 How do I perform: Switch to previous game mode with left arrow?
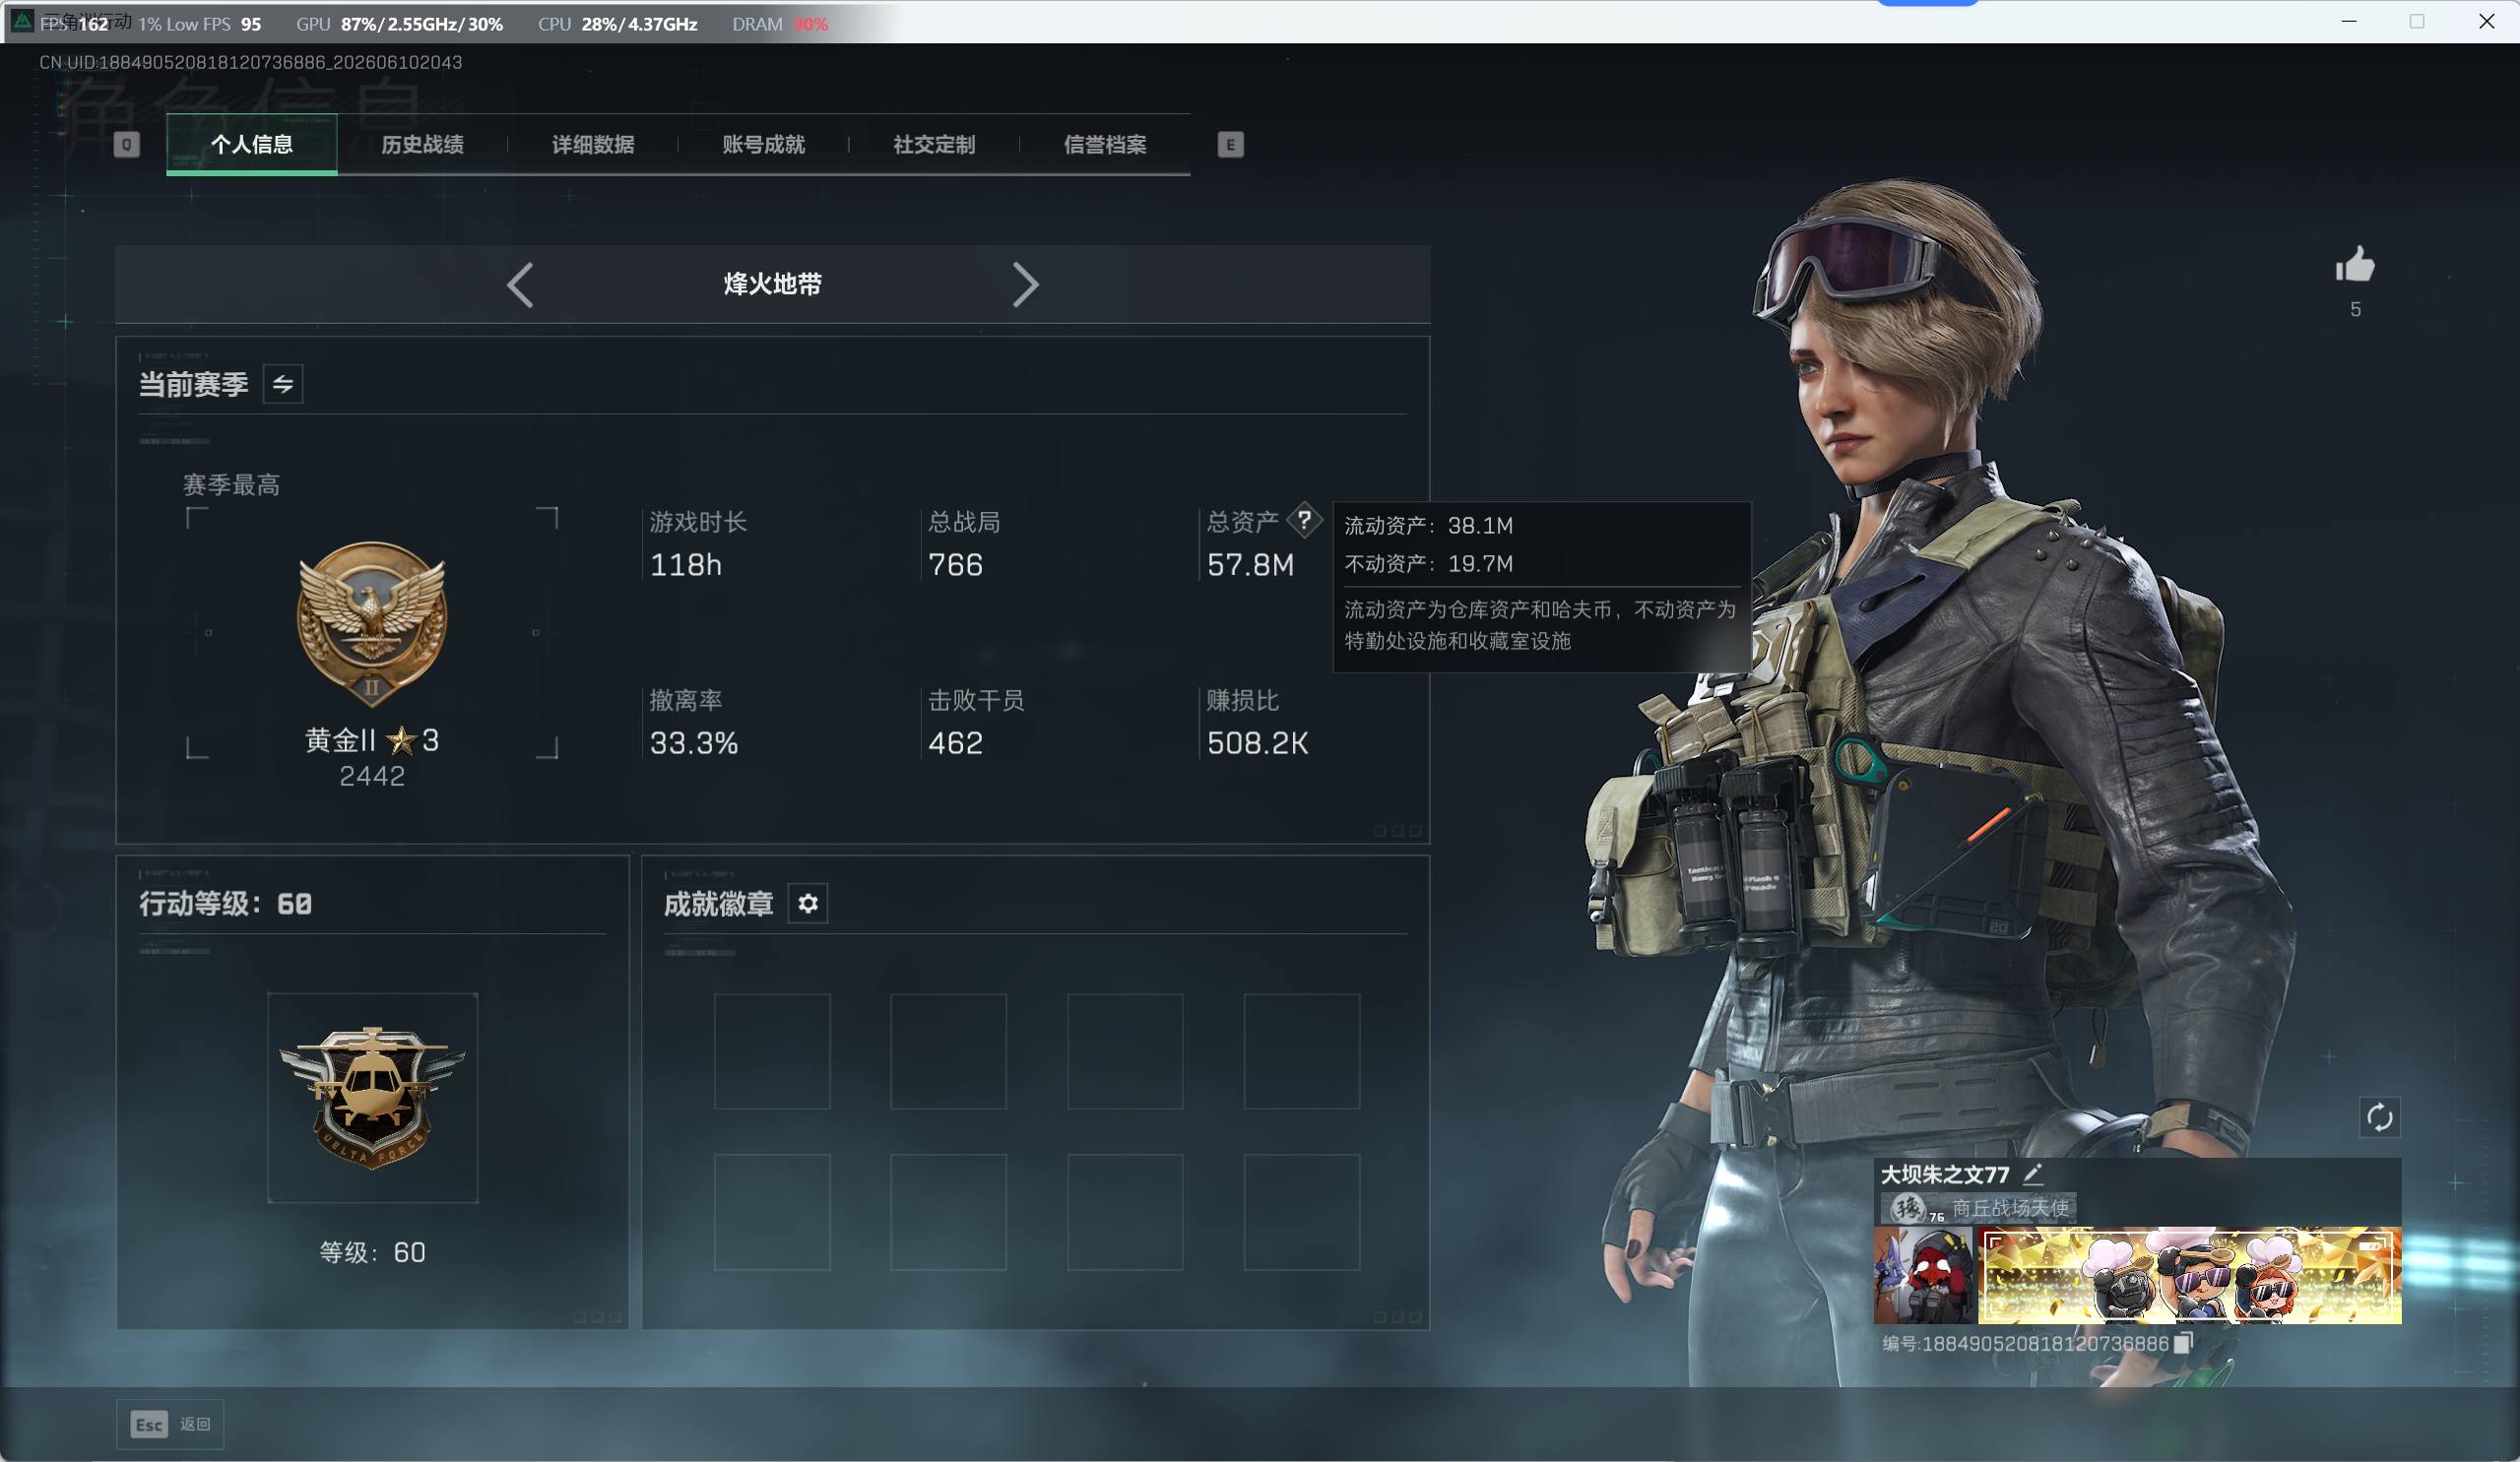click(520, 285)
